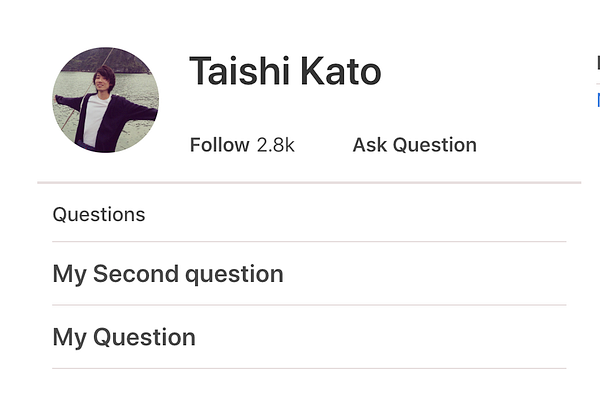600x415 pixels.
Task: Select the Questions section tab
Action: click(x=98, y=214)
